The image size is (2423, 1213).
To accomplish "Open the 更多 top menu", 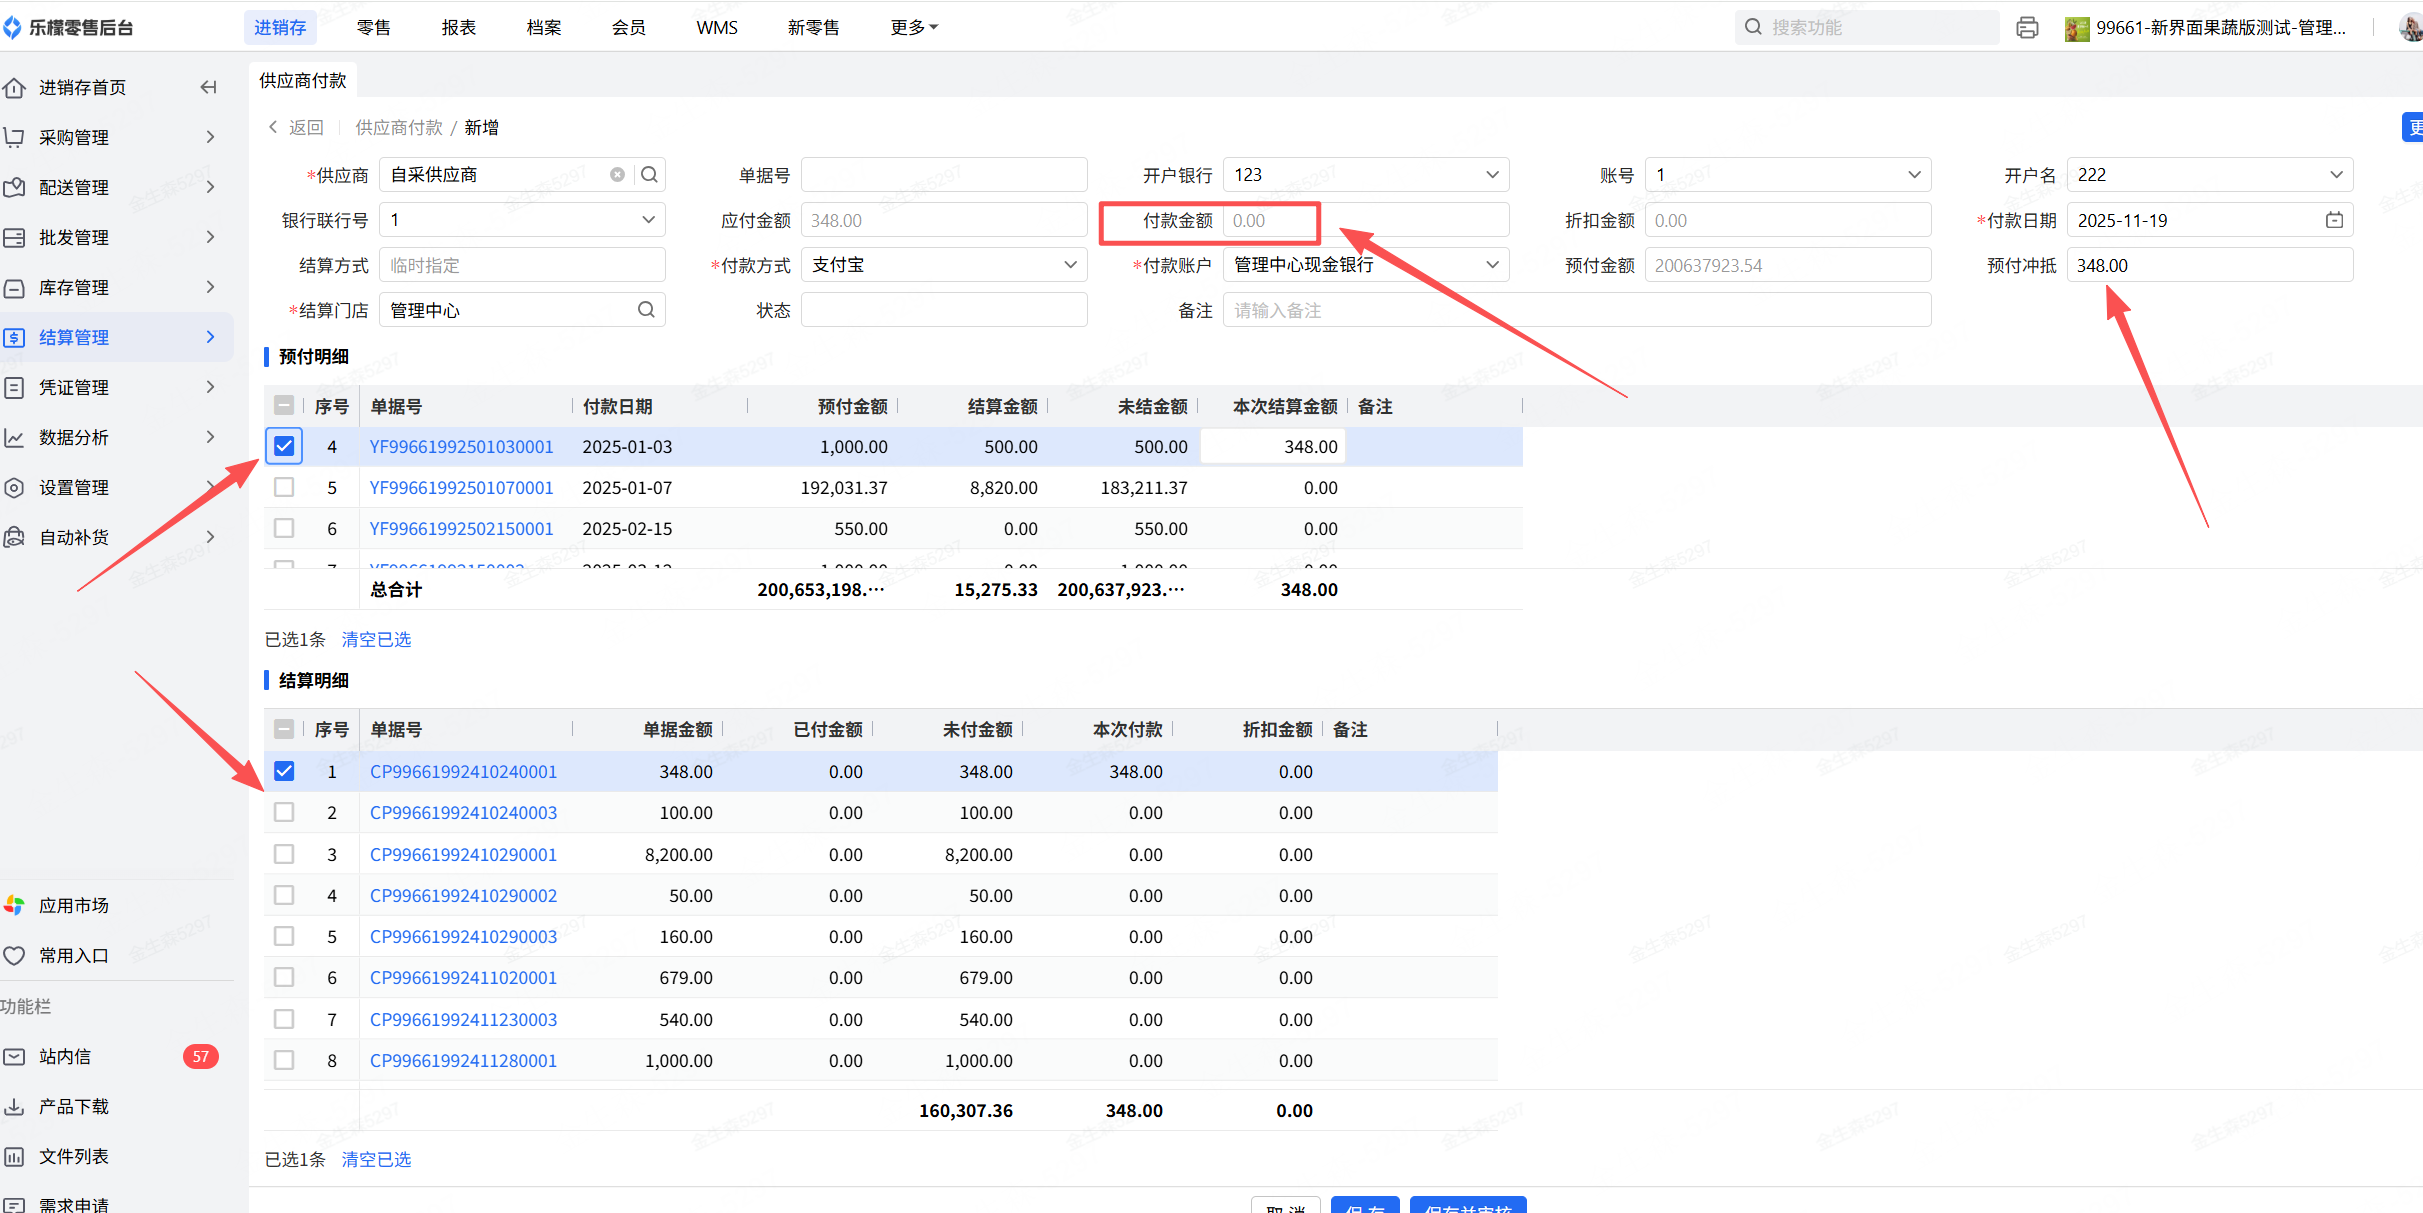I will click(913, 28).
